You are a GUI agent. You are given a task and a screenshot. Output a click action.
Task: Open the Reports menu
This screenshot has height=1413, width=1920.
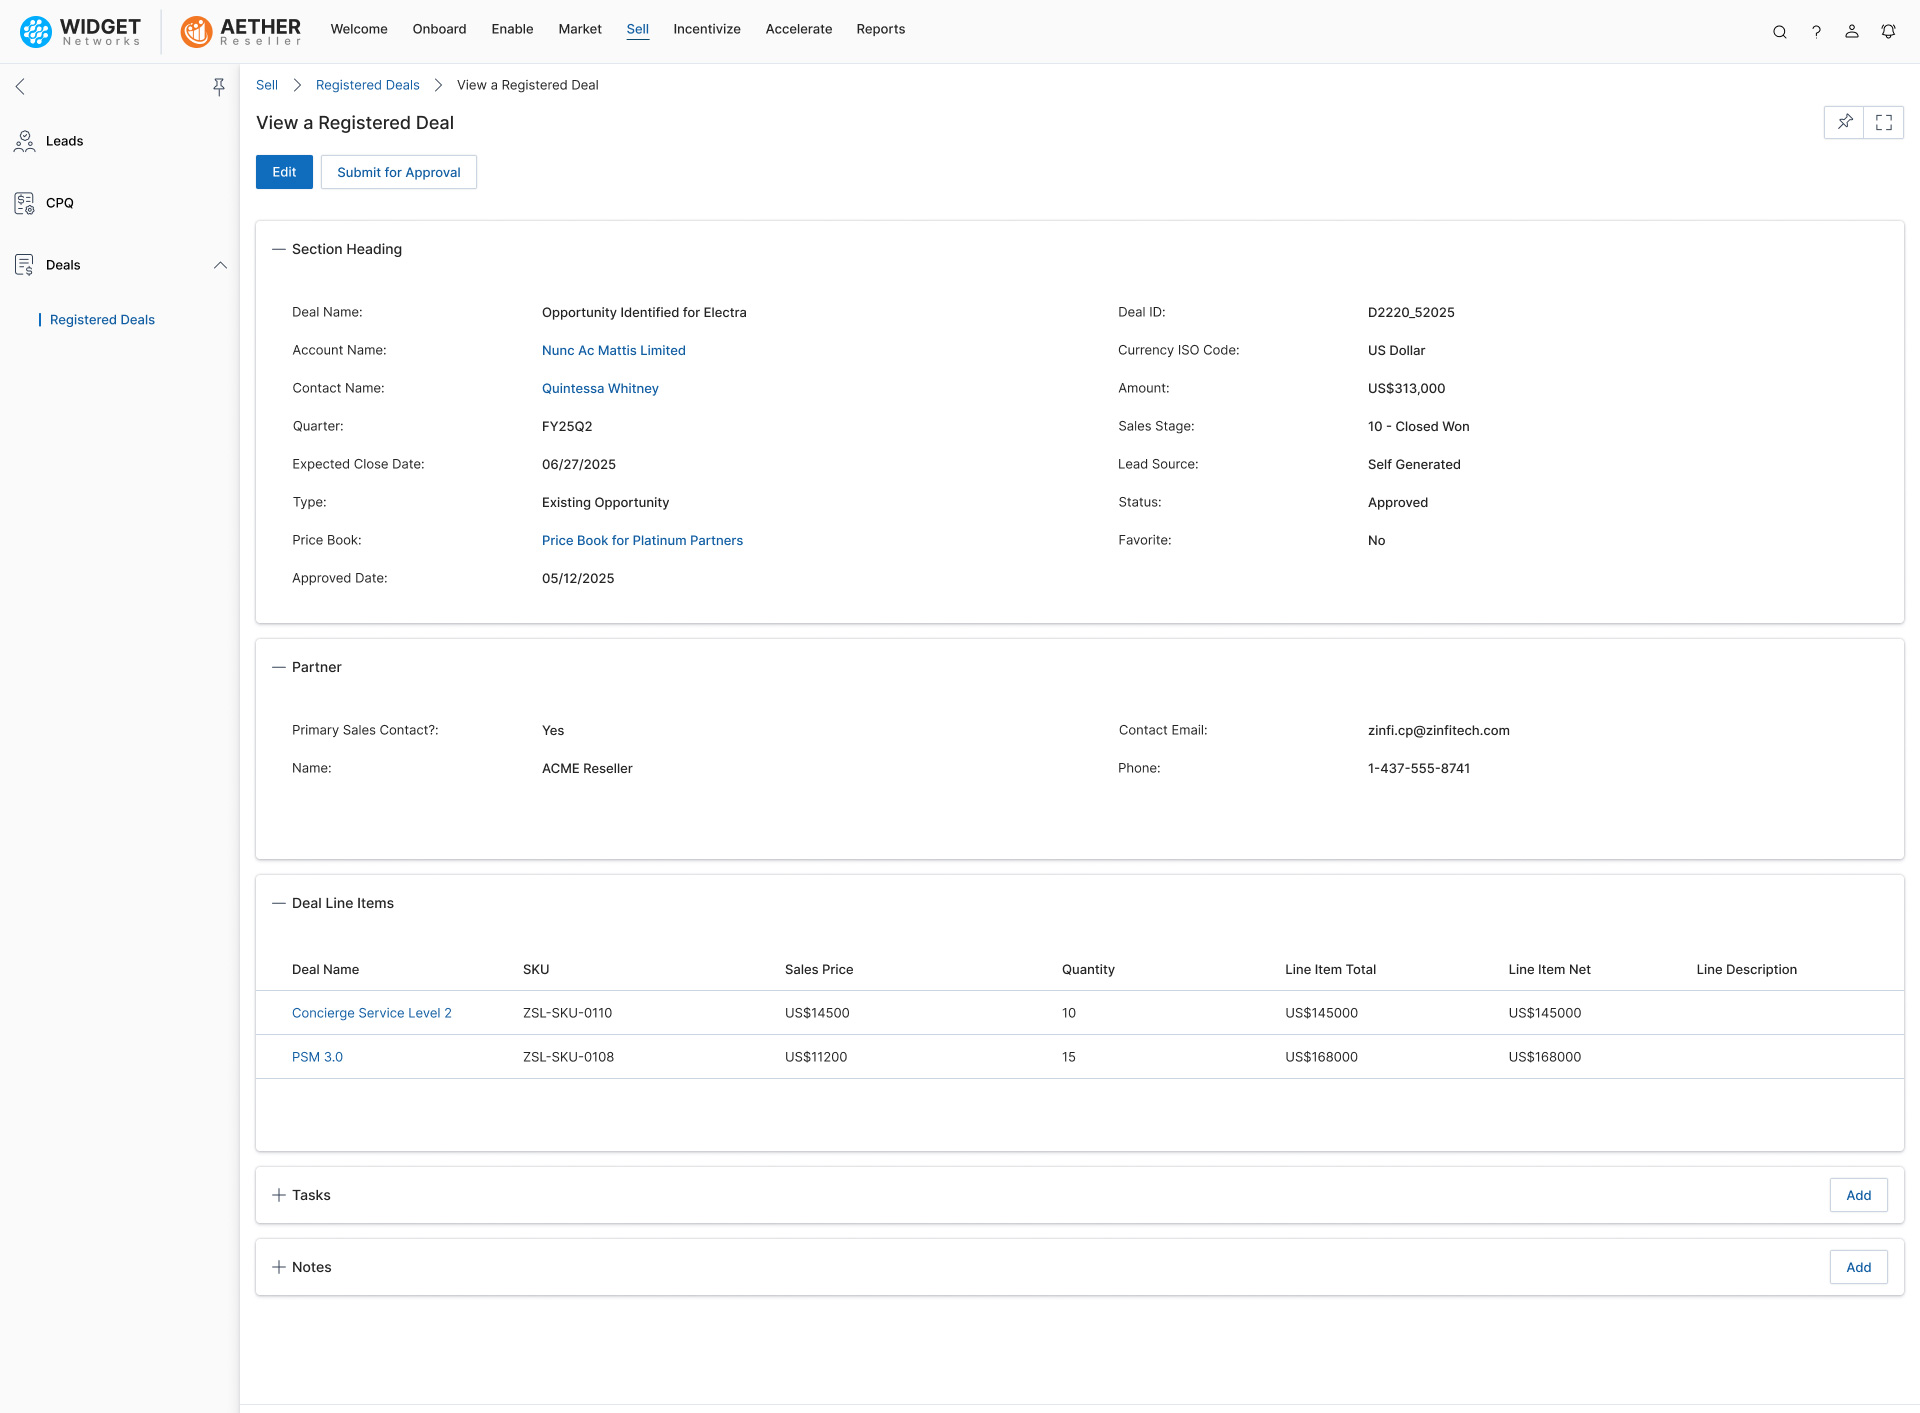[x=880, y=29]
